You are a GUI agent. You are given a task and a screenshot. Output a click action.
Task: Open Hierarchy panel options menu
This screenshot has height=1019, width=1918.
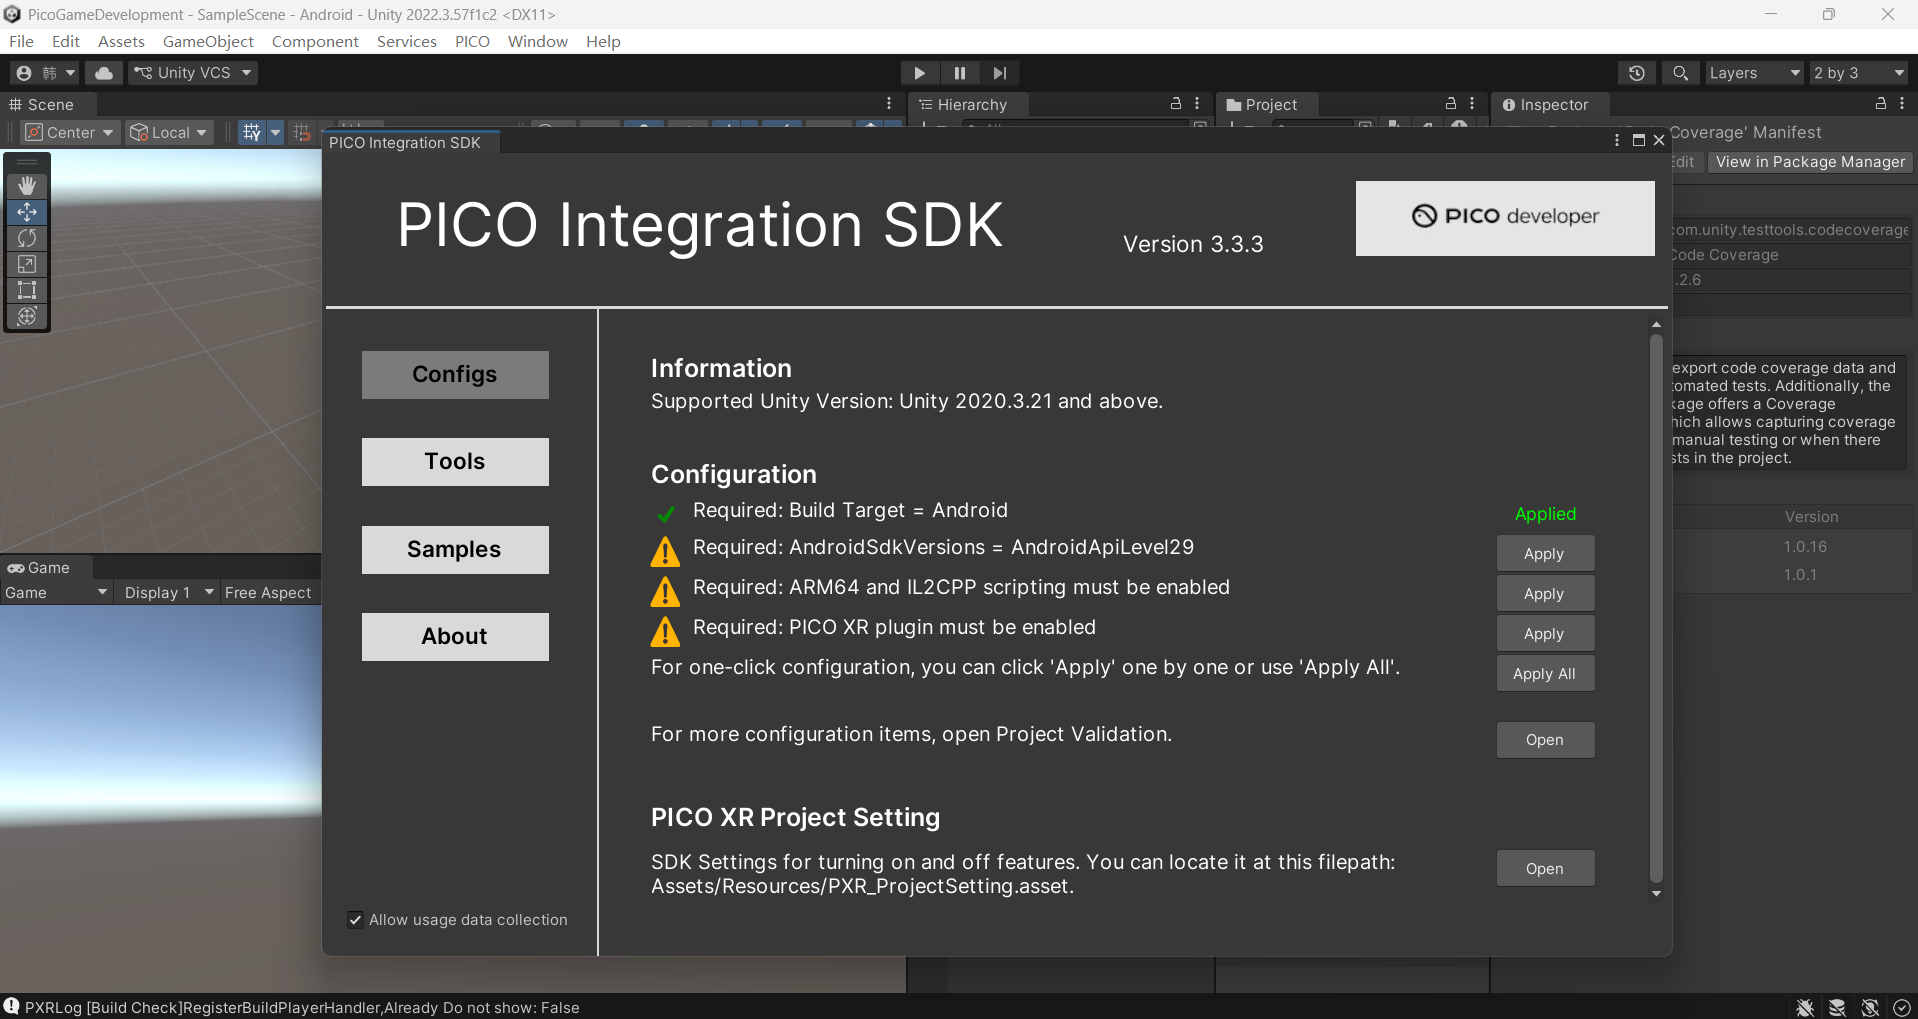click(1197, 104)
